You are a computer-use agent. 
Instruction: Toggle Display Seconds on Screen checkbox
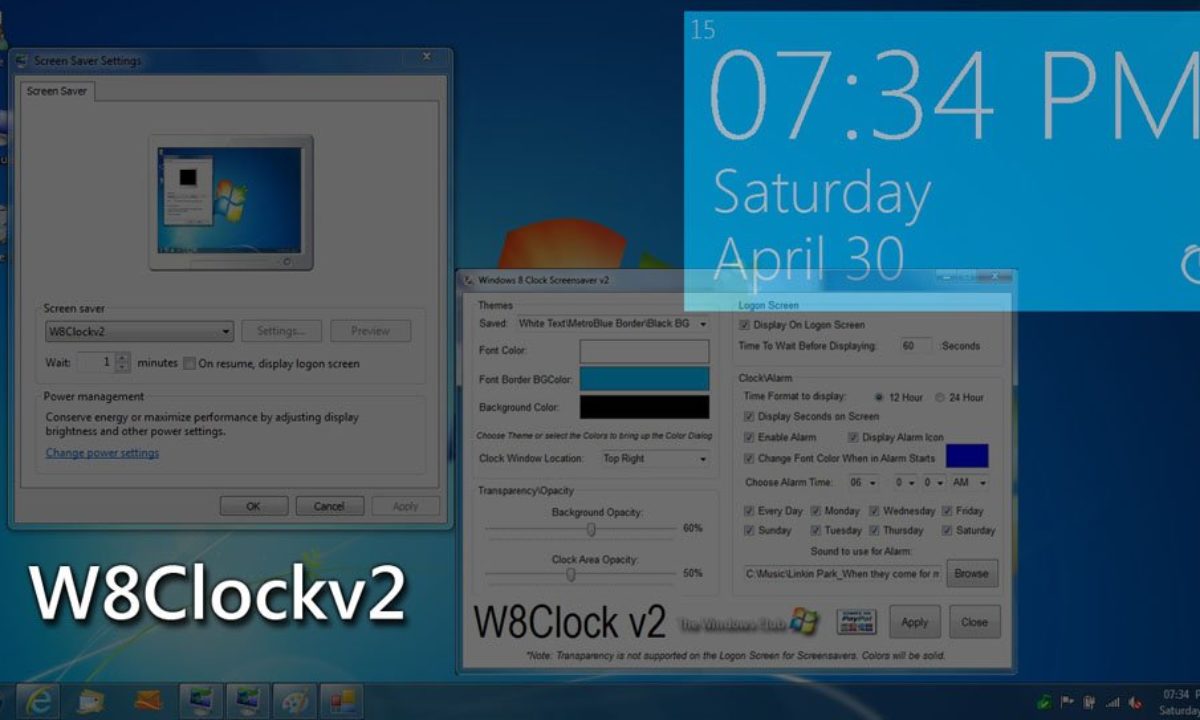coord(749,416)
